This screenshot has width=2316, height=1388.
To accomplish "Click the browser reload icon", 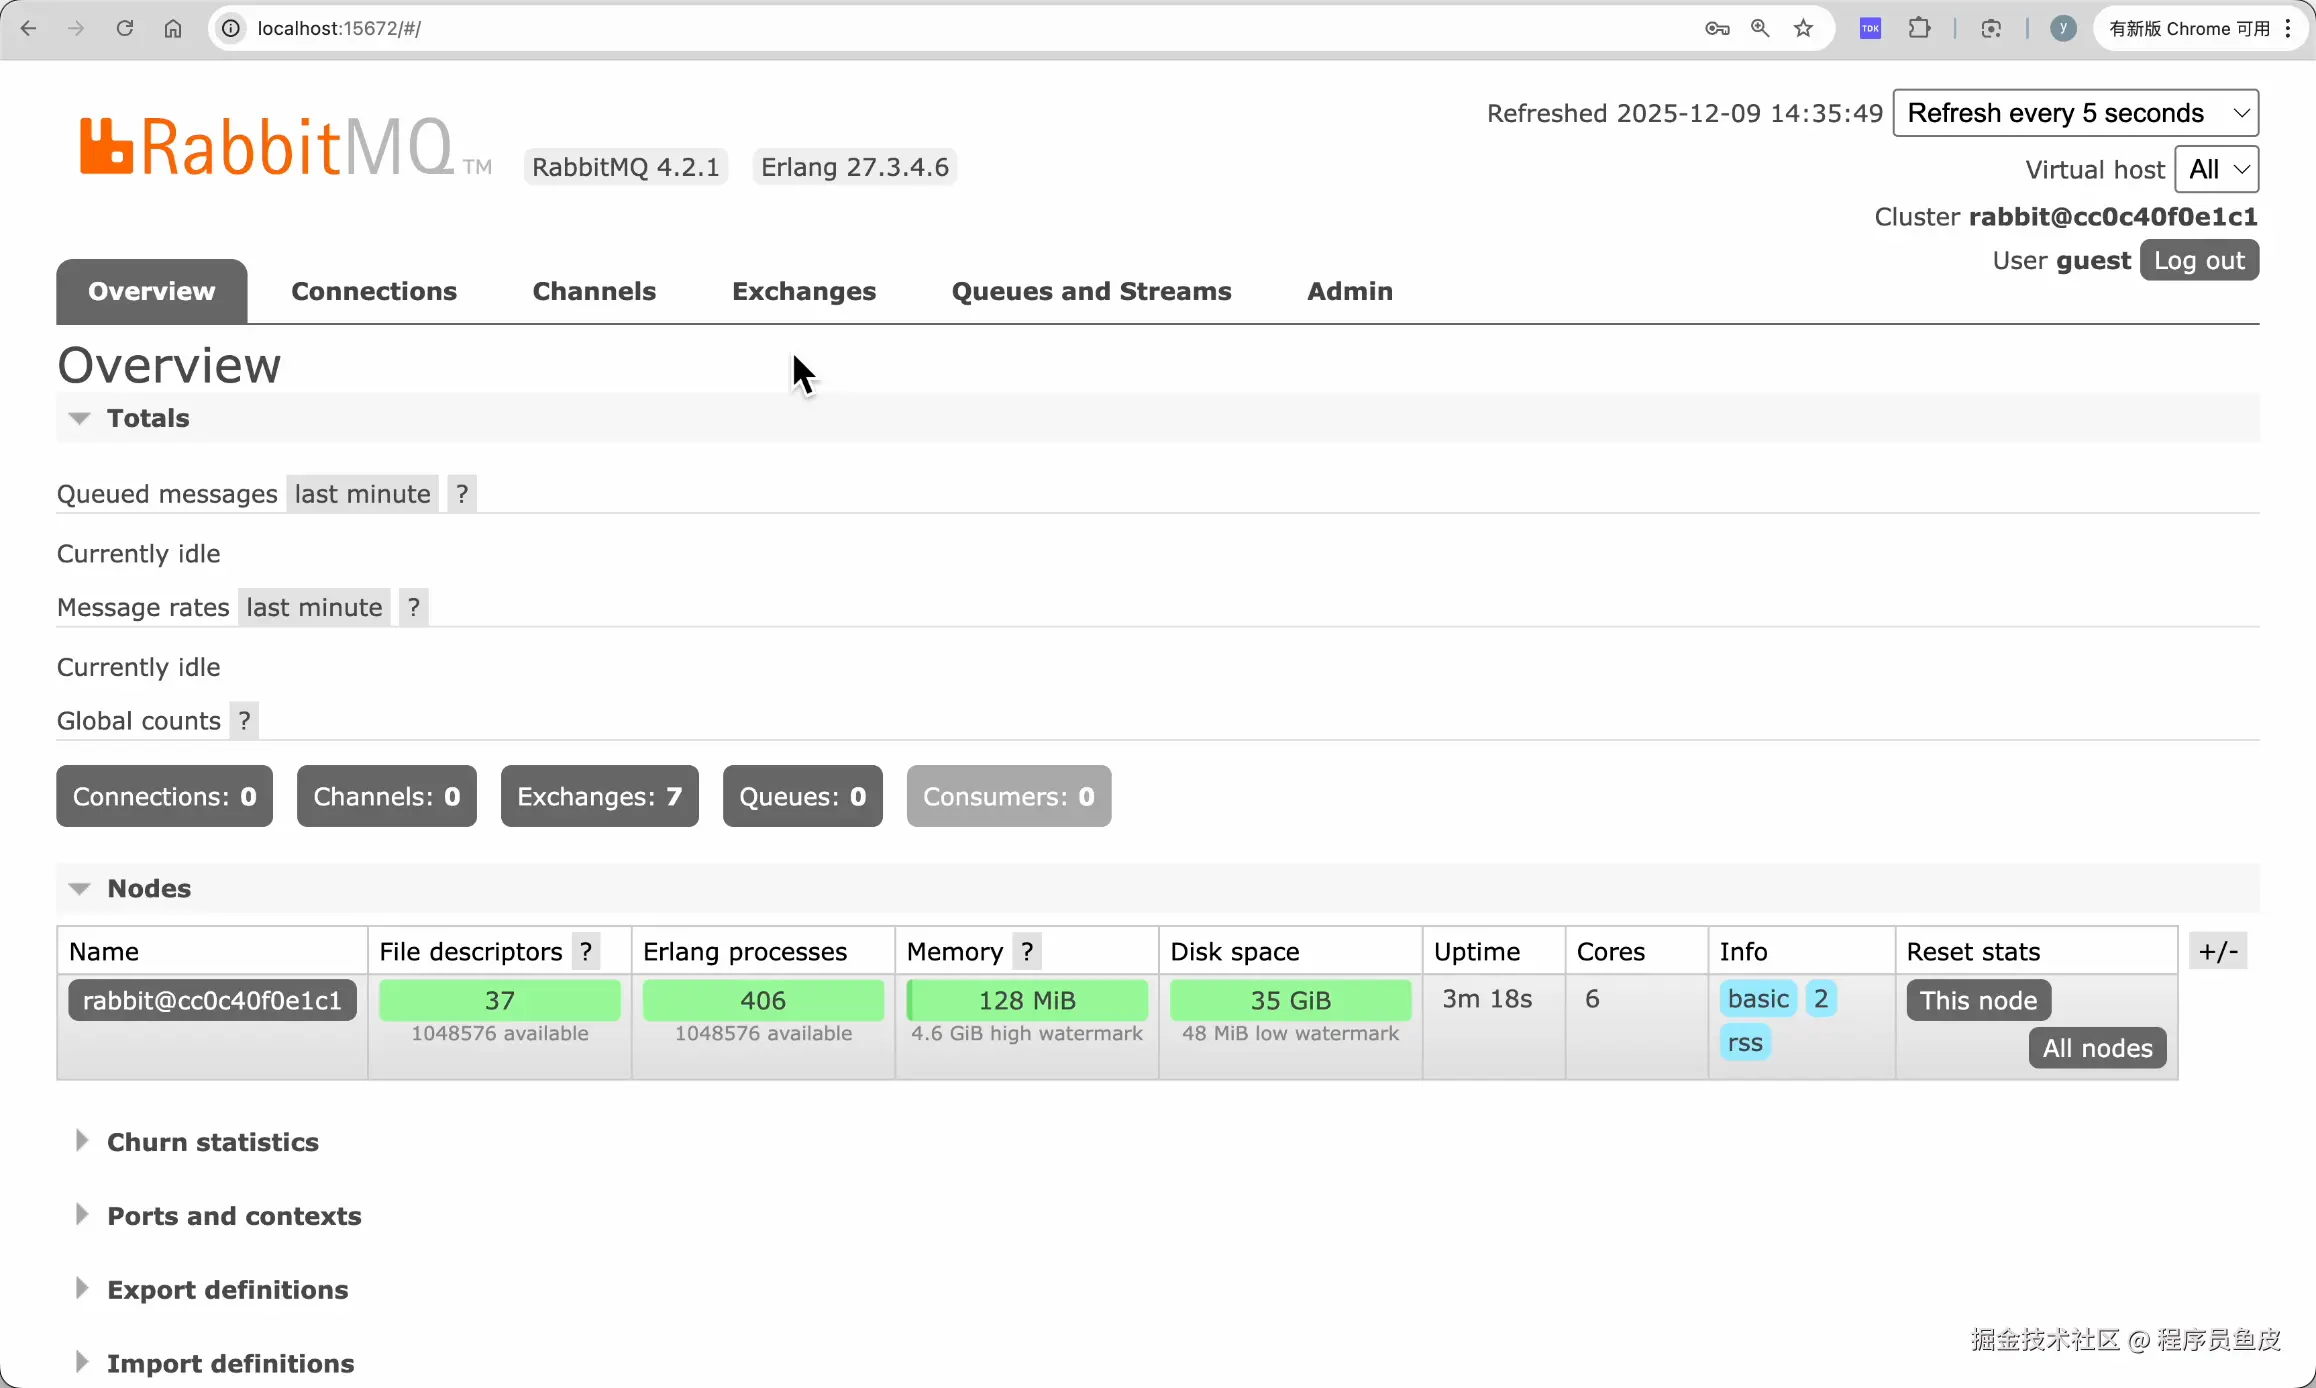I will pos(125,28).
